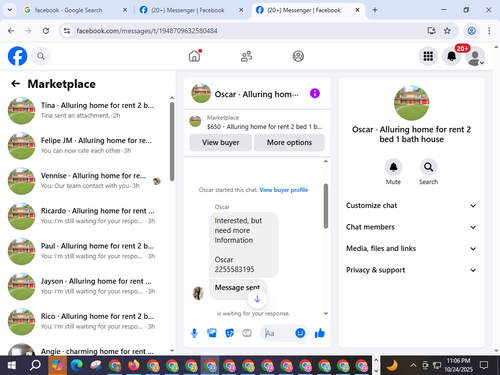Go to the Home feed icon
Image resolution: width=500 pixels, height=375 pixels.
click(x=194, y=56)
